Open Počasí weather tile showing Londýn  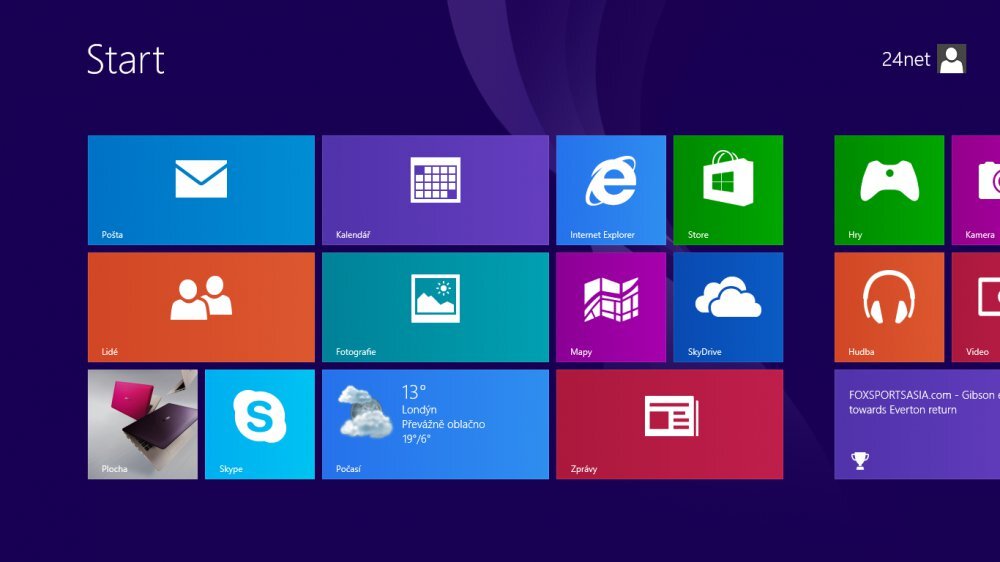click(435, 424)
